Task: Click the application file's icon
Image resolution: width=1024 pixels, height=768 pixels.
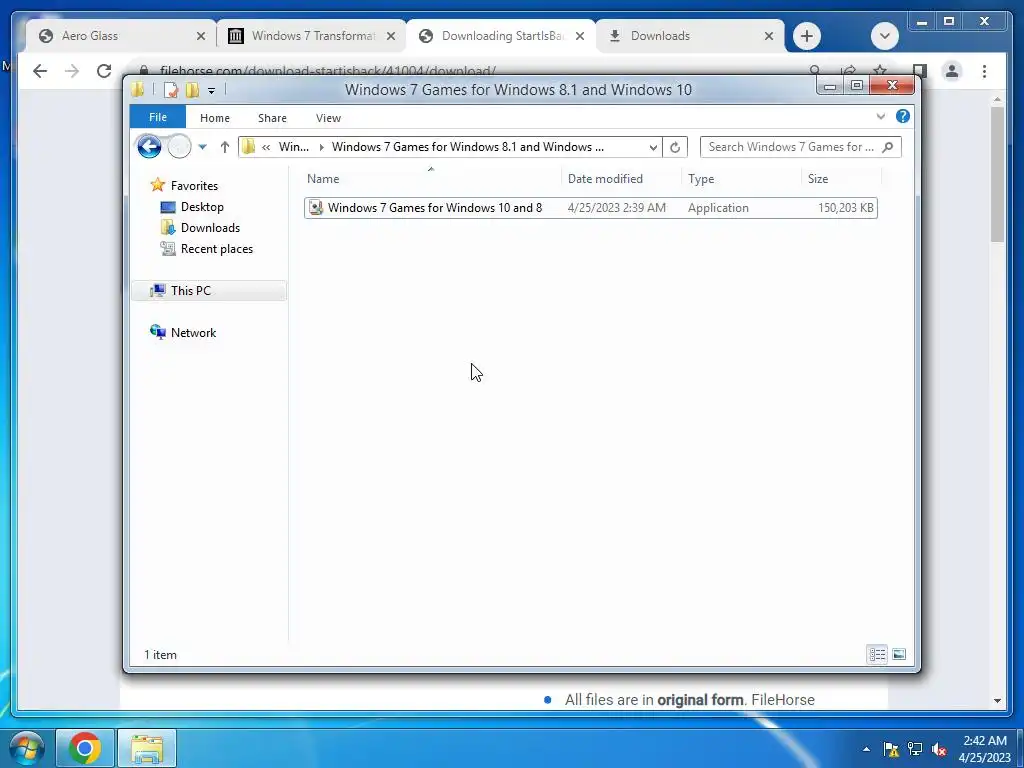Action: tap(316, 208)
